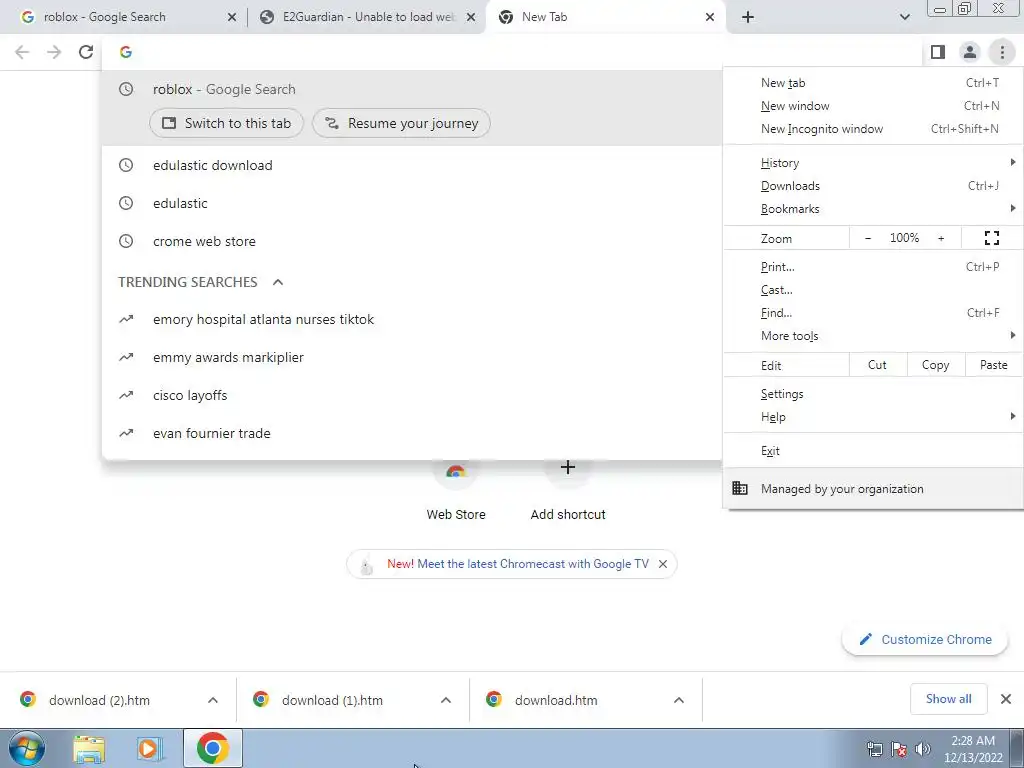This screenshot has width=1024, height=768.
Task: Open the Windows Start button
Action: pos(27,748)
